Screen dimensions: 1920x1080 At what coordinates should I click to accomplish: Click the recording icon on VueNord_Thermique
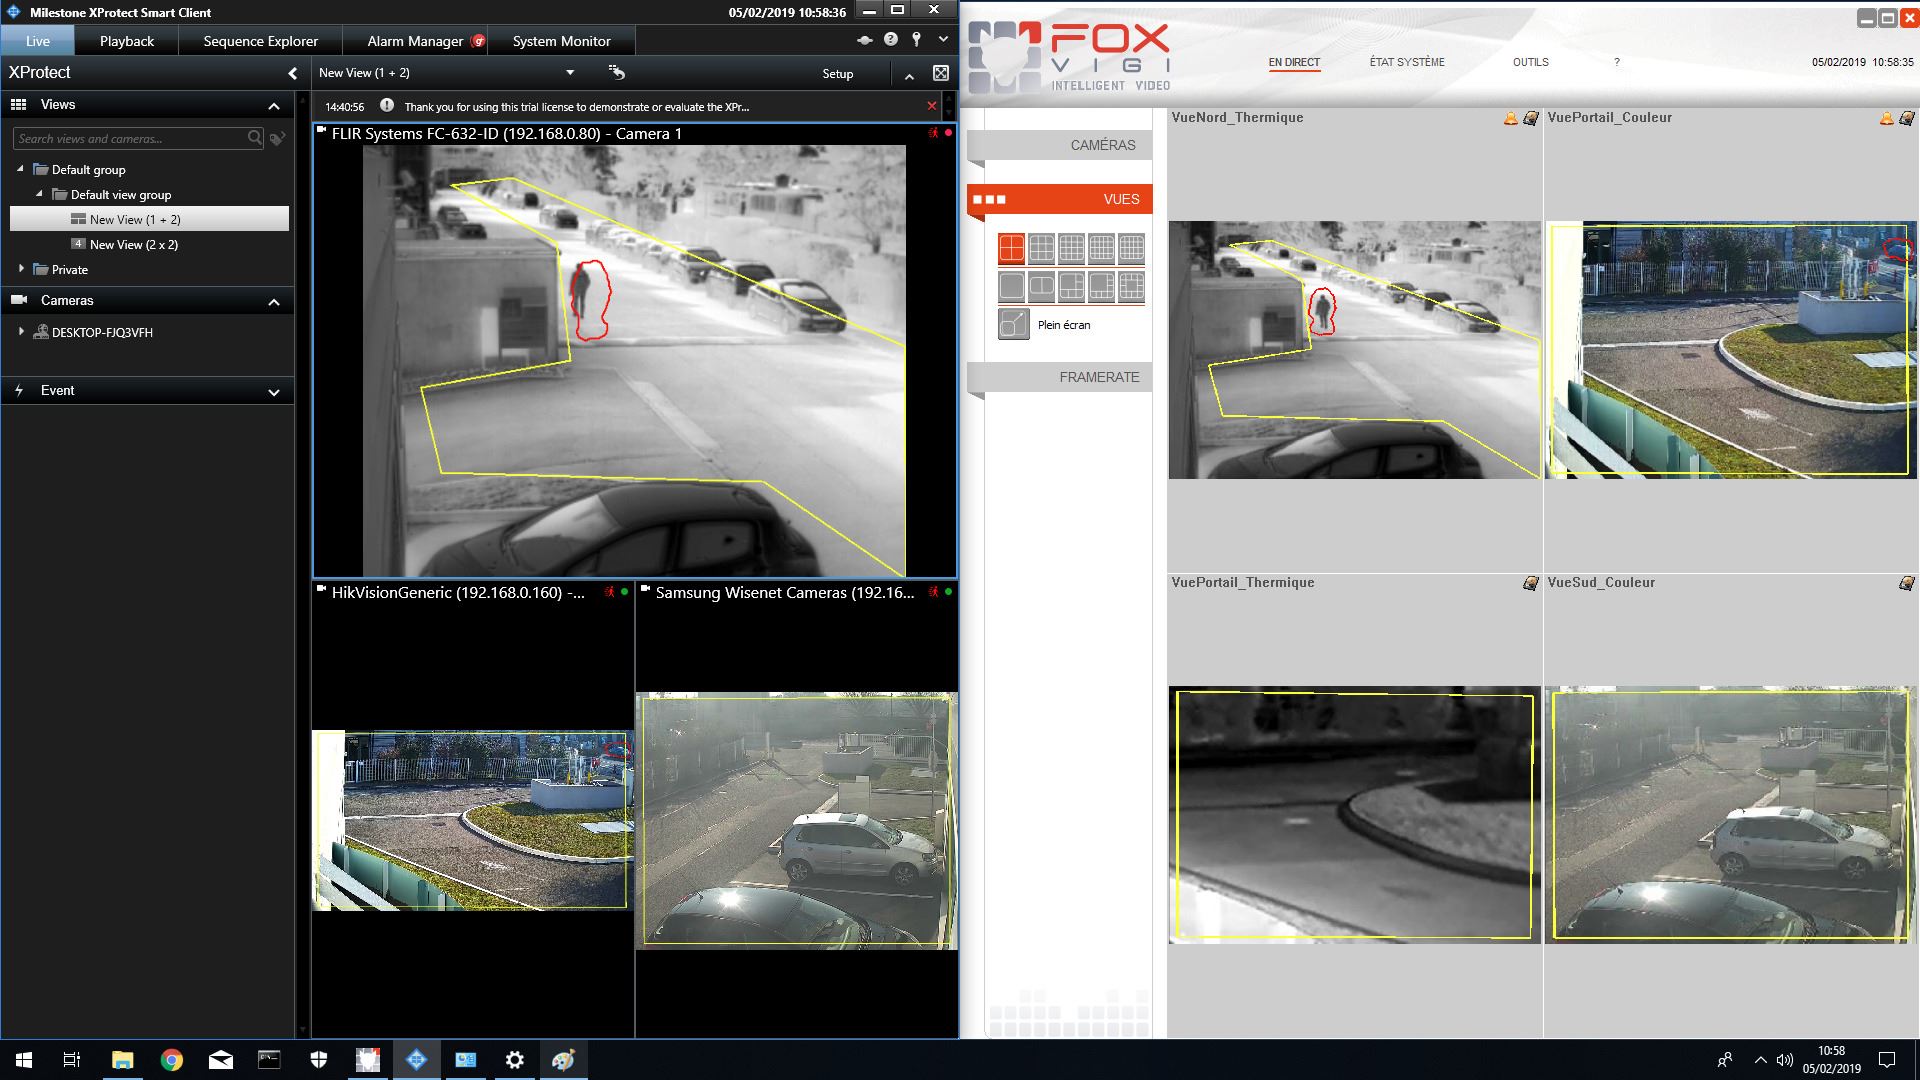click(1530, 118)
